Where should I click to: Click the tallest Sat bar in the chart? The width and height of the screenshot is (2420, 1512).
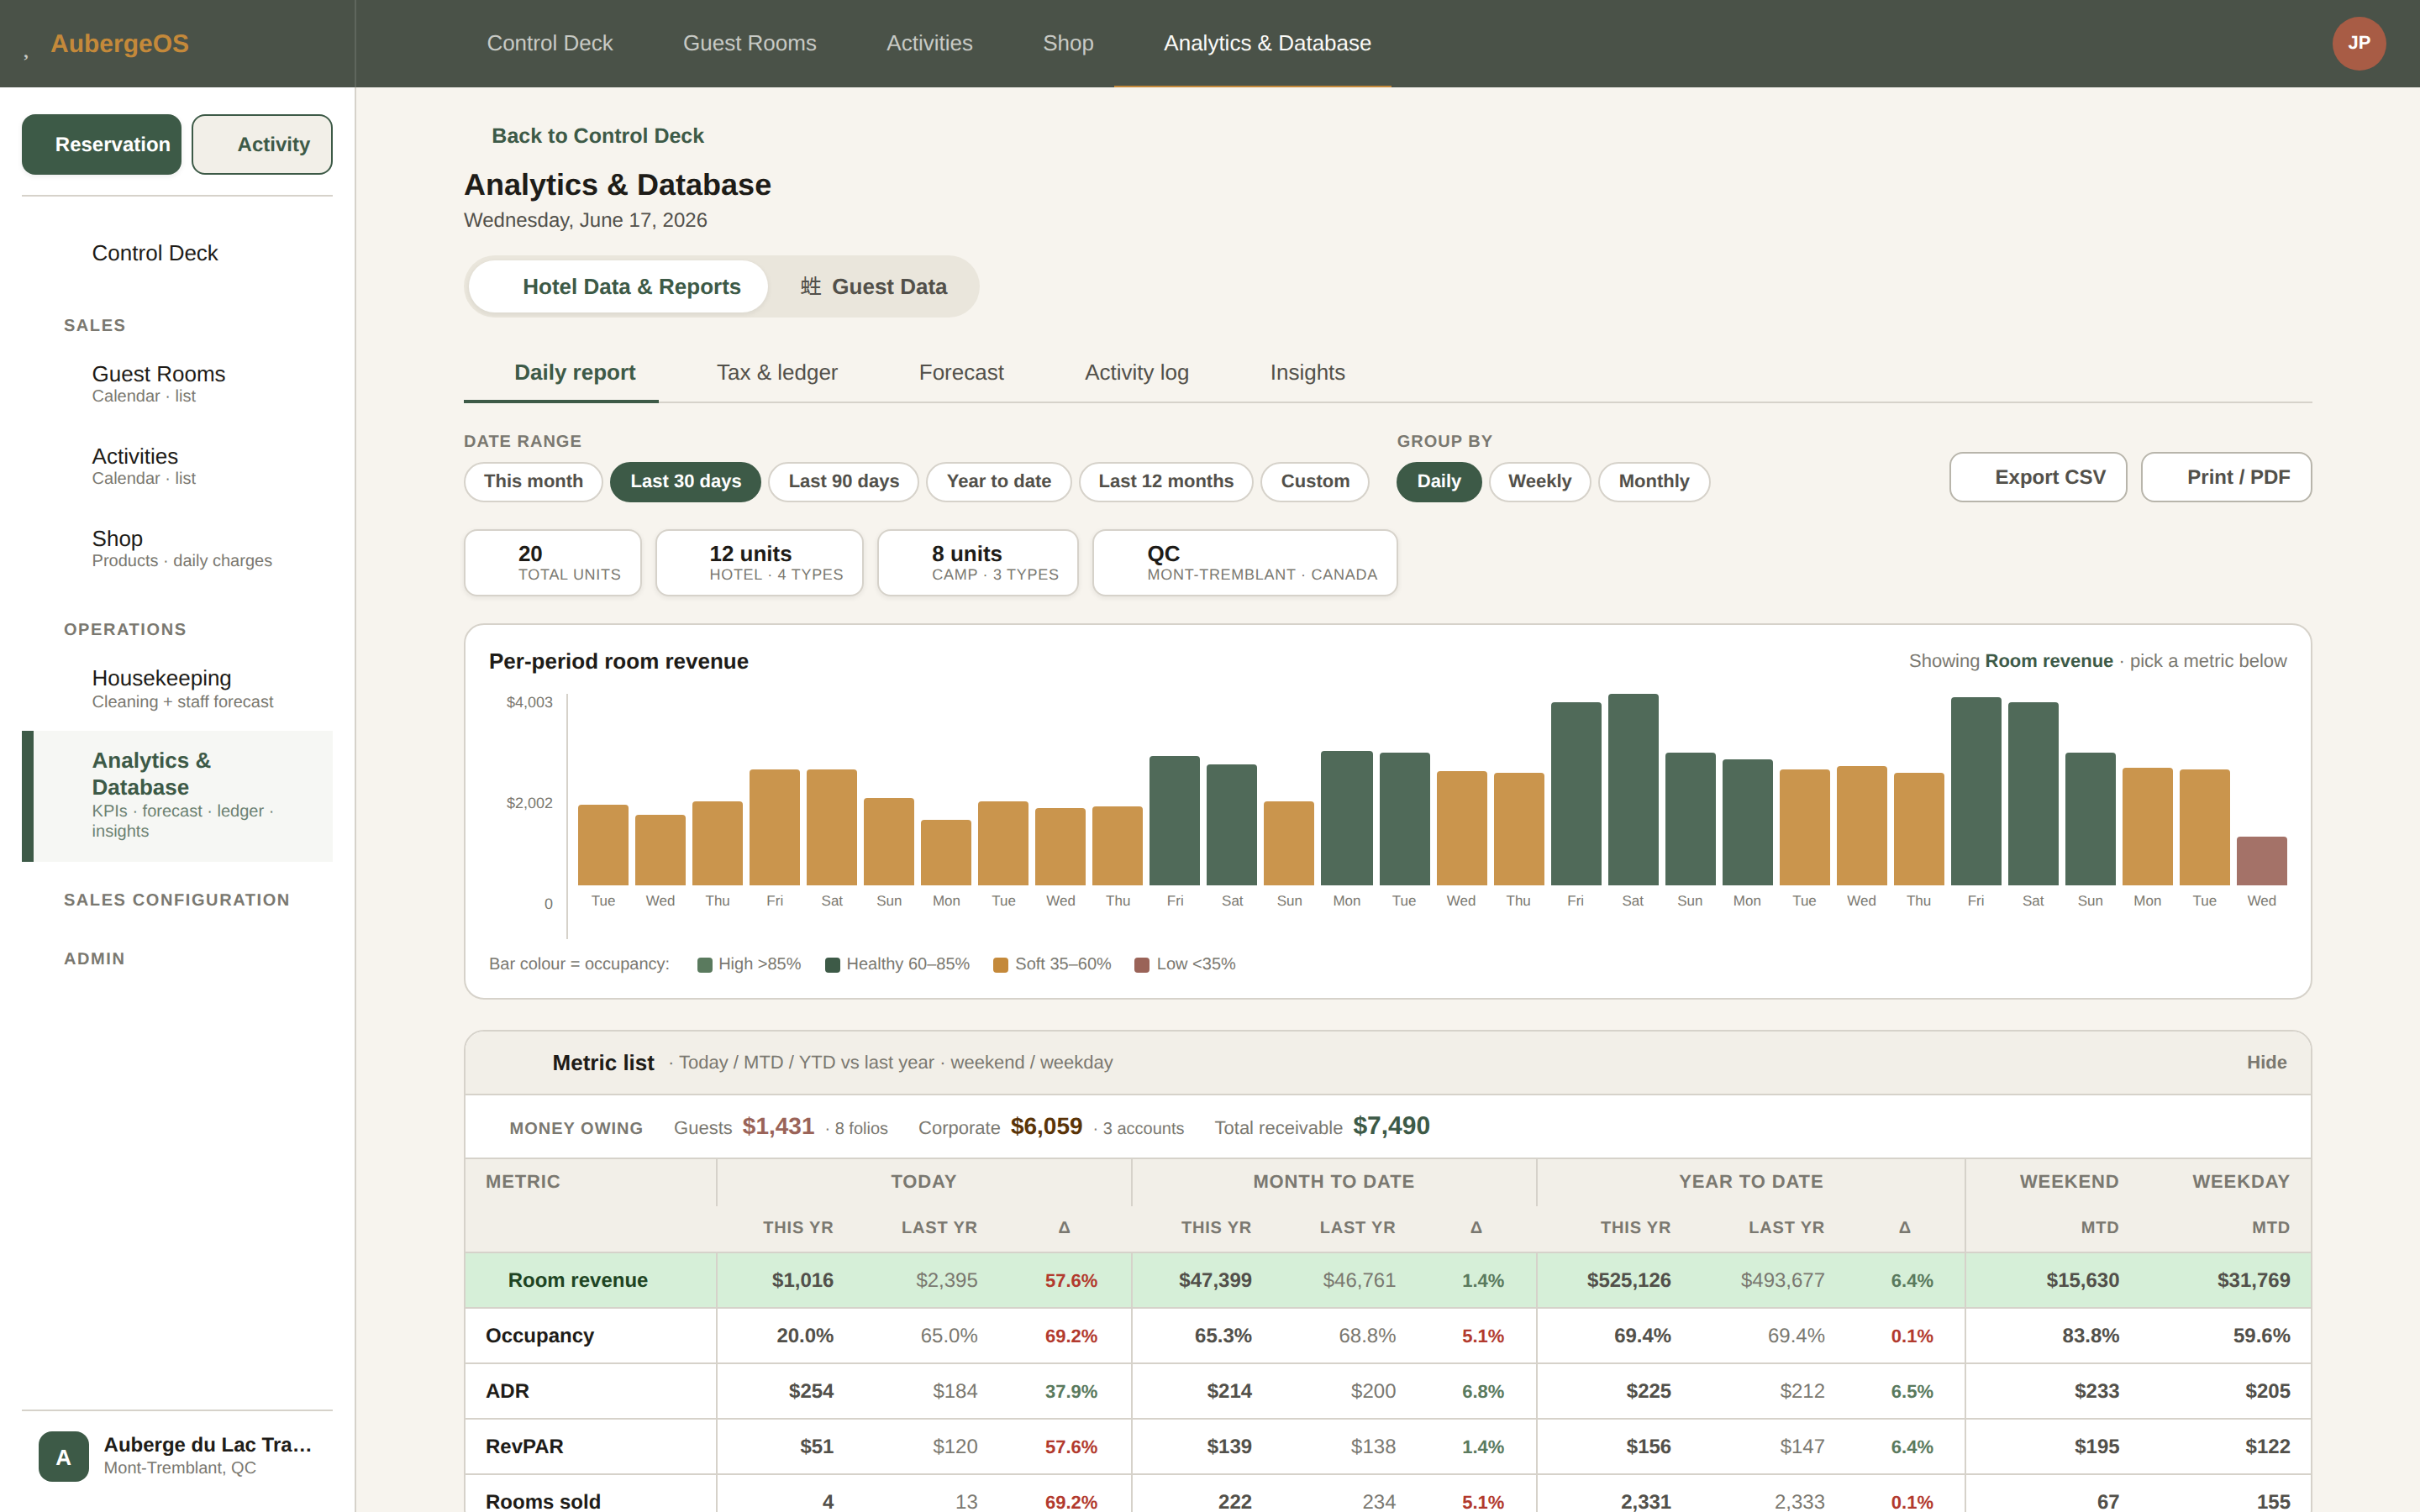pyautogui.click(x=1632, y=789)
